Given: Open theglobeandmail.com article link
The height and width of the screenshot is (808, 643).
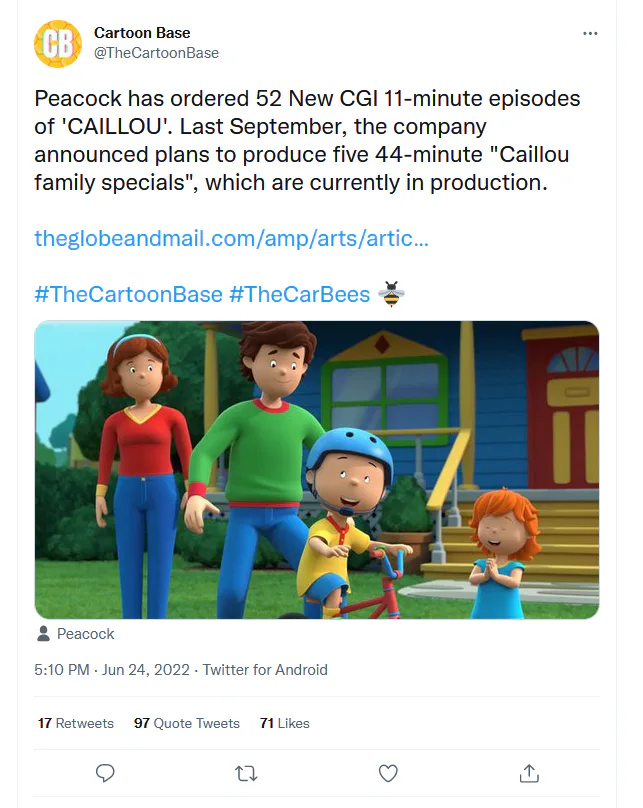Looking at the screenshot, I should coord(231,239).
